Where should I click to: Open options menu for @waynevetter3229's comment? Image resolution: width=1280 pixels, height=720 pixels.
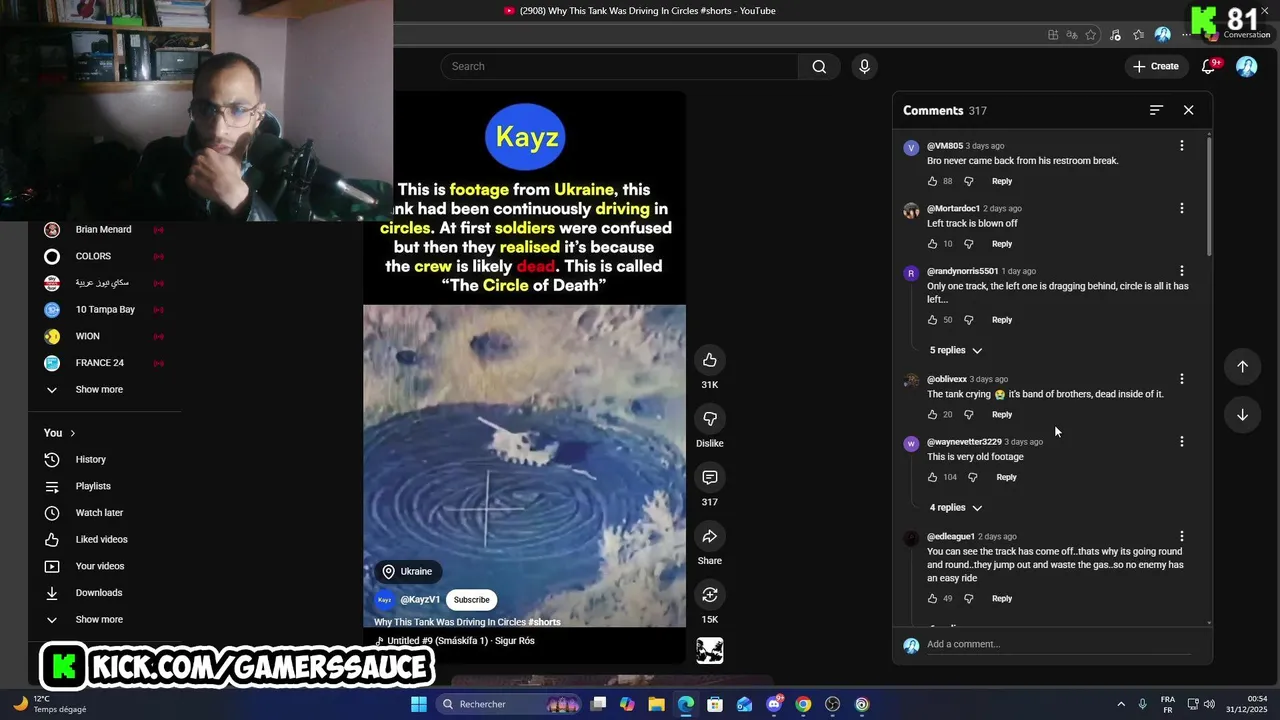[x=1181, y=442]
